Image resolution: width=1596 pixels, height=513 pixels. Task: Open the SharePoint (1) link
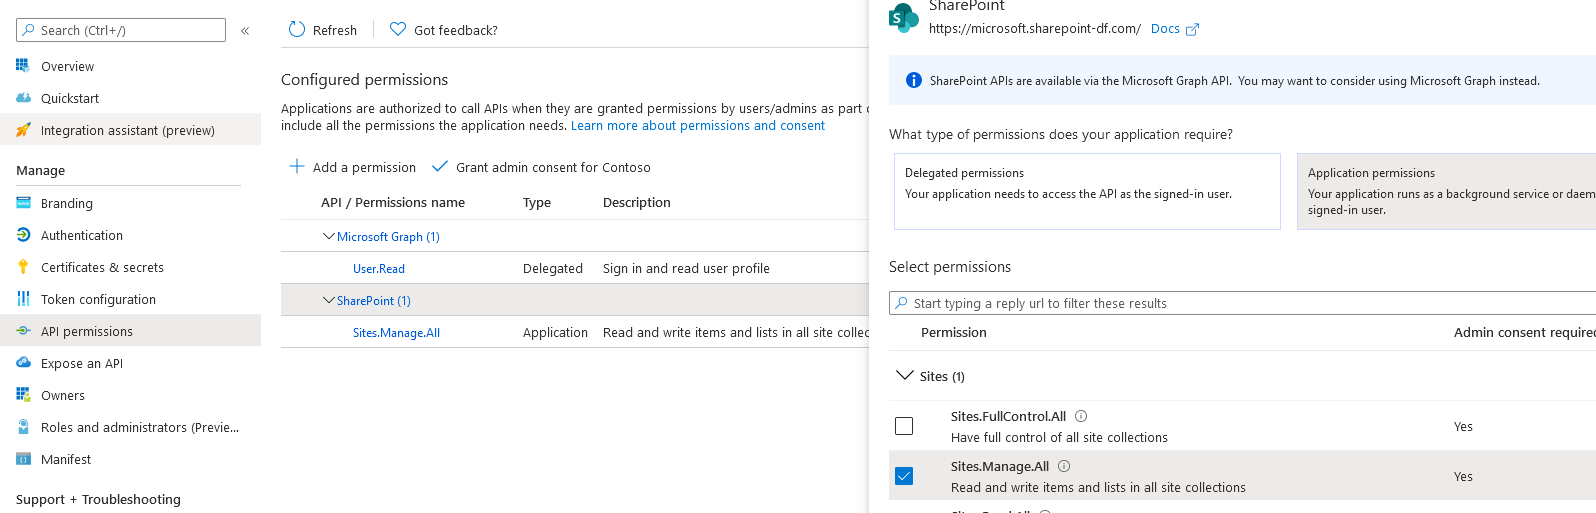[374, 301]
